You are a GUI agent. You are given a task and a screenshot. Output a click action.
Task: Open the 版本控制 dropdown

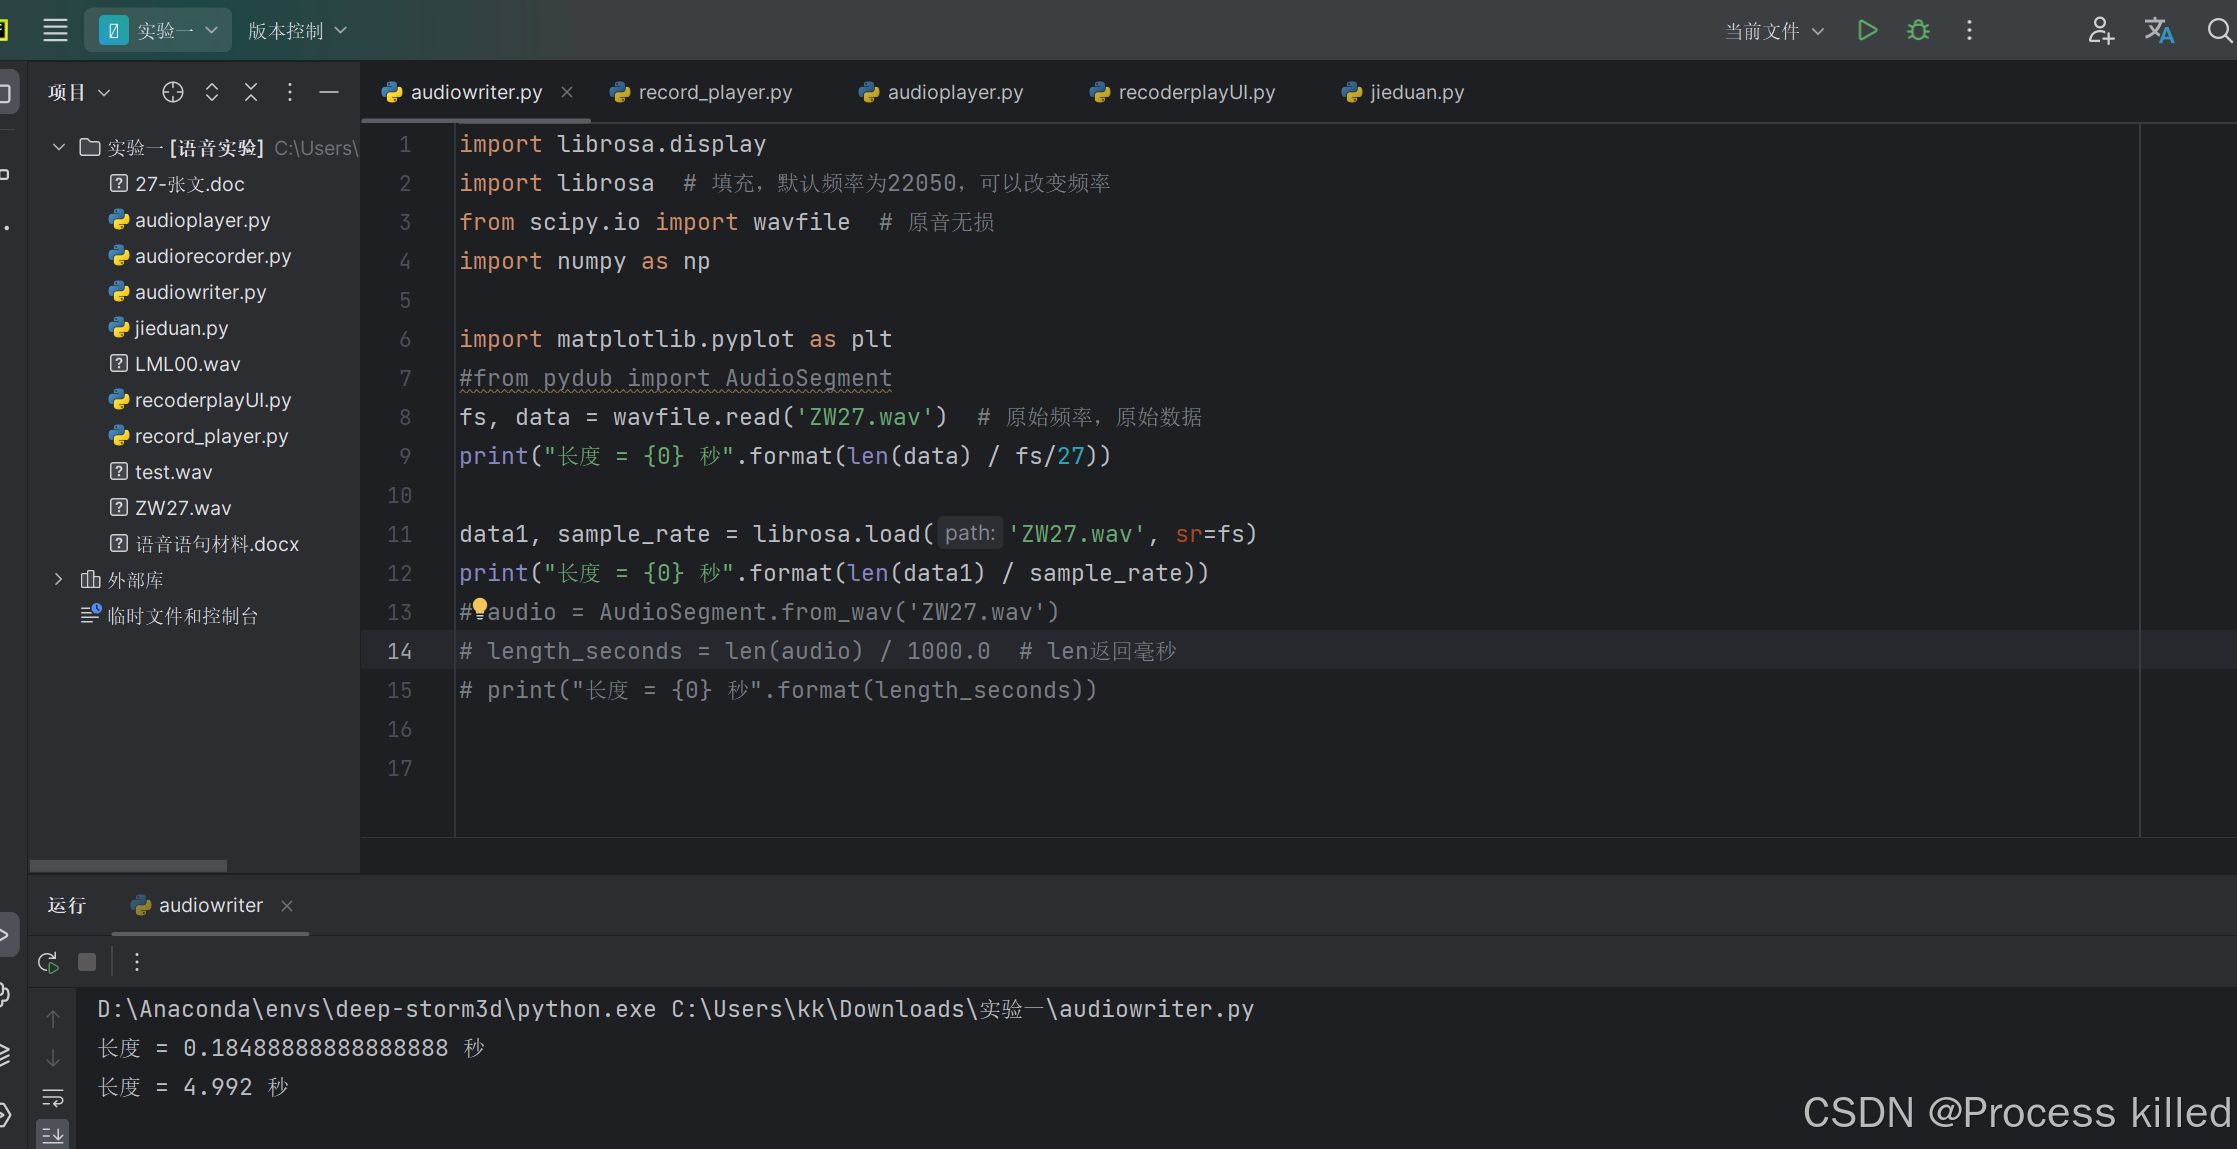pos(296,30)
